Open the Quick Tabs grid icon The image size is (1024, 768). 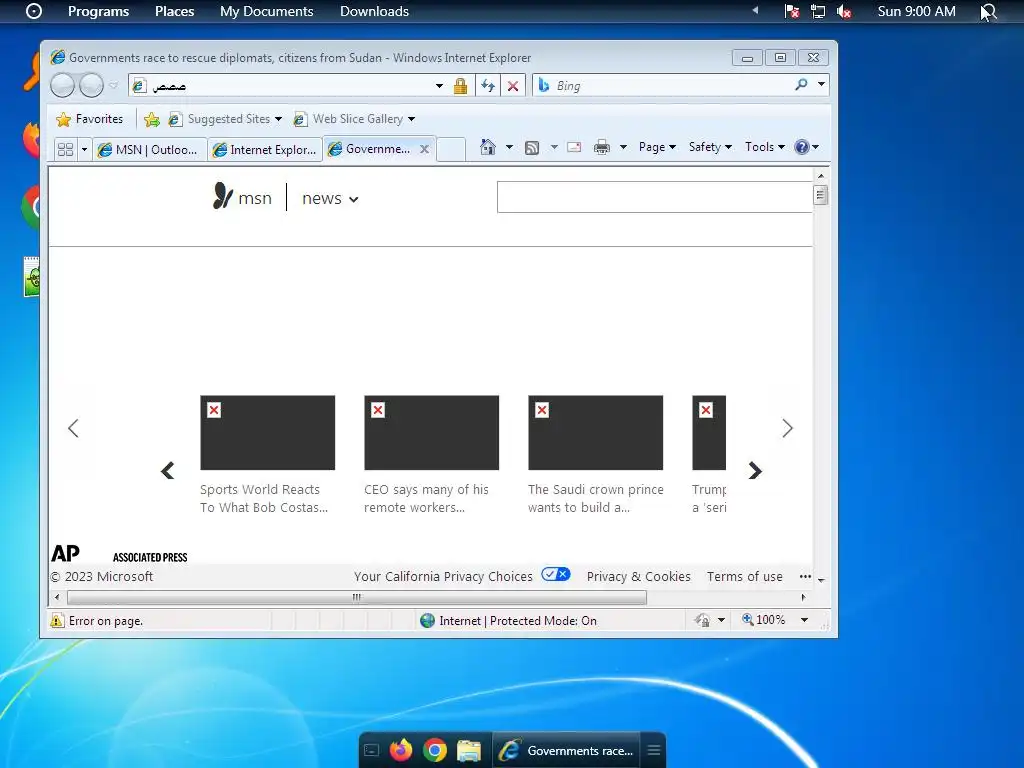click(x=65, y=150)
